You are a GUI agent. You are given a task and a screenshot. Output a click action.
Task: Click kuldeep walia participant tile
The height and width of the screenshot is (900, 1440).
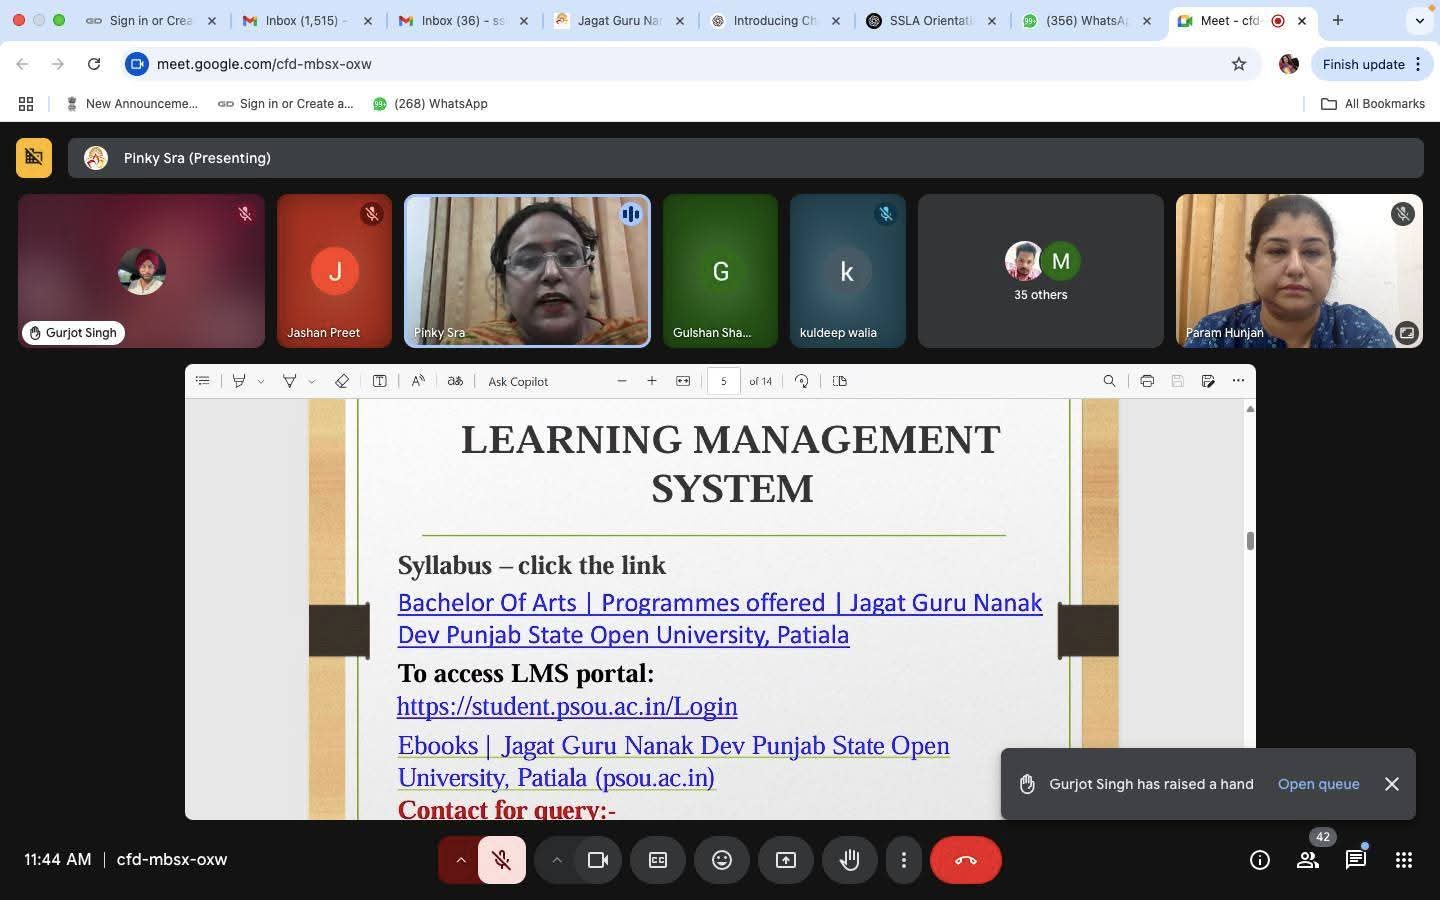click(x=847, y=271)
